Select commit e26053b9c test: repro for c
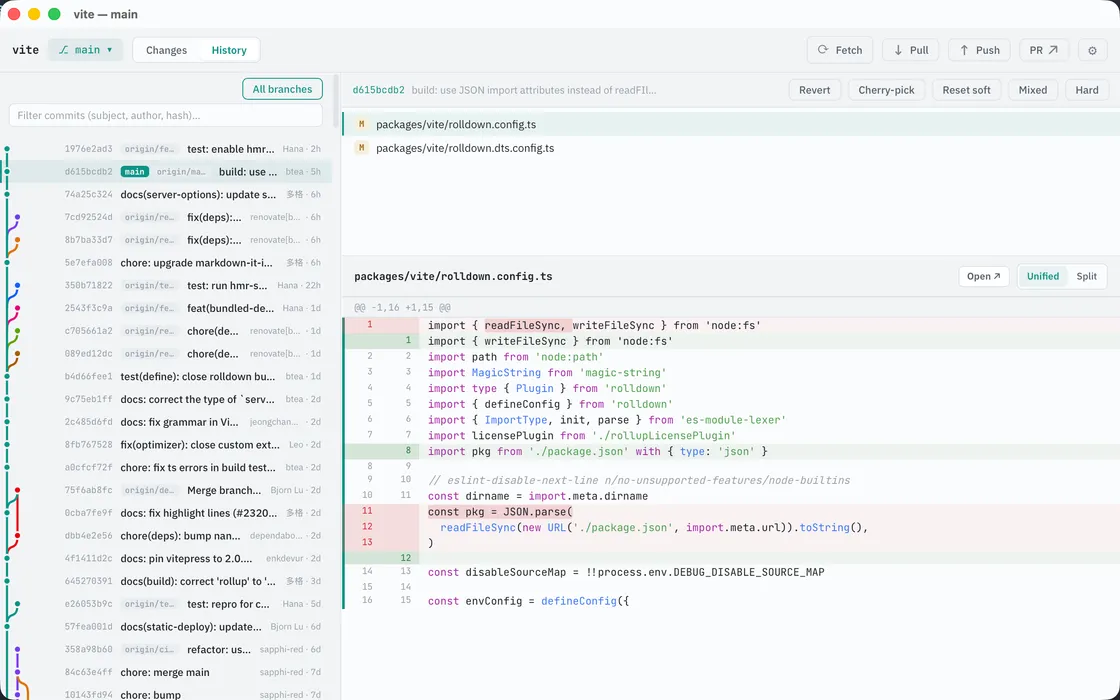The height and width of the screenshot is (700, 1120). point(166,604)
